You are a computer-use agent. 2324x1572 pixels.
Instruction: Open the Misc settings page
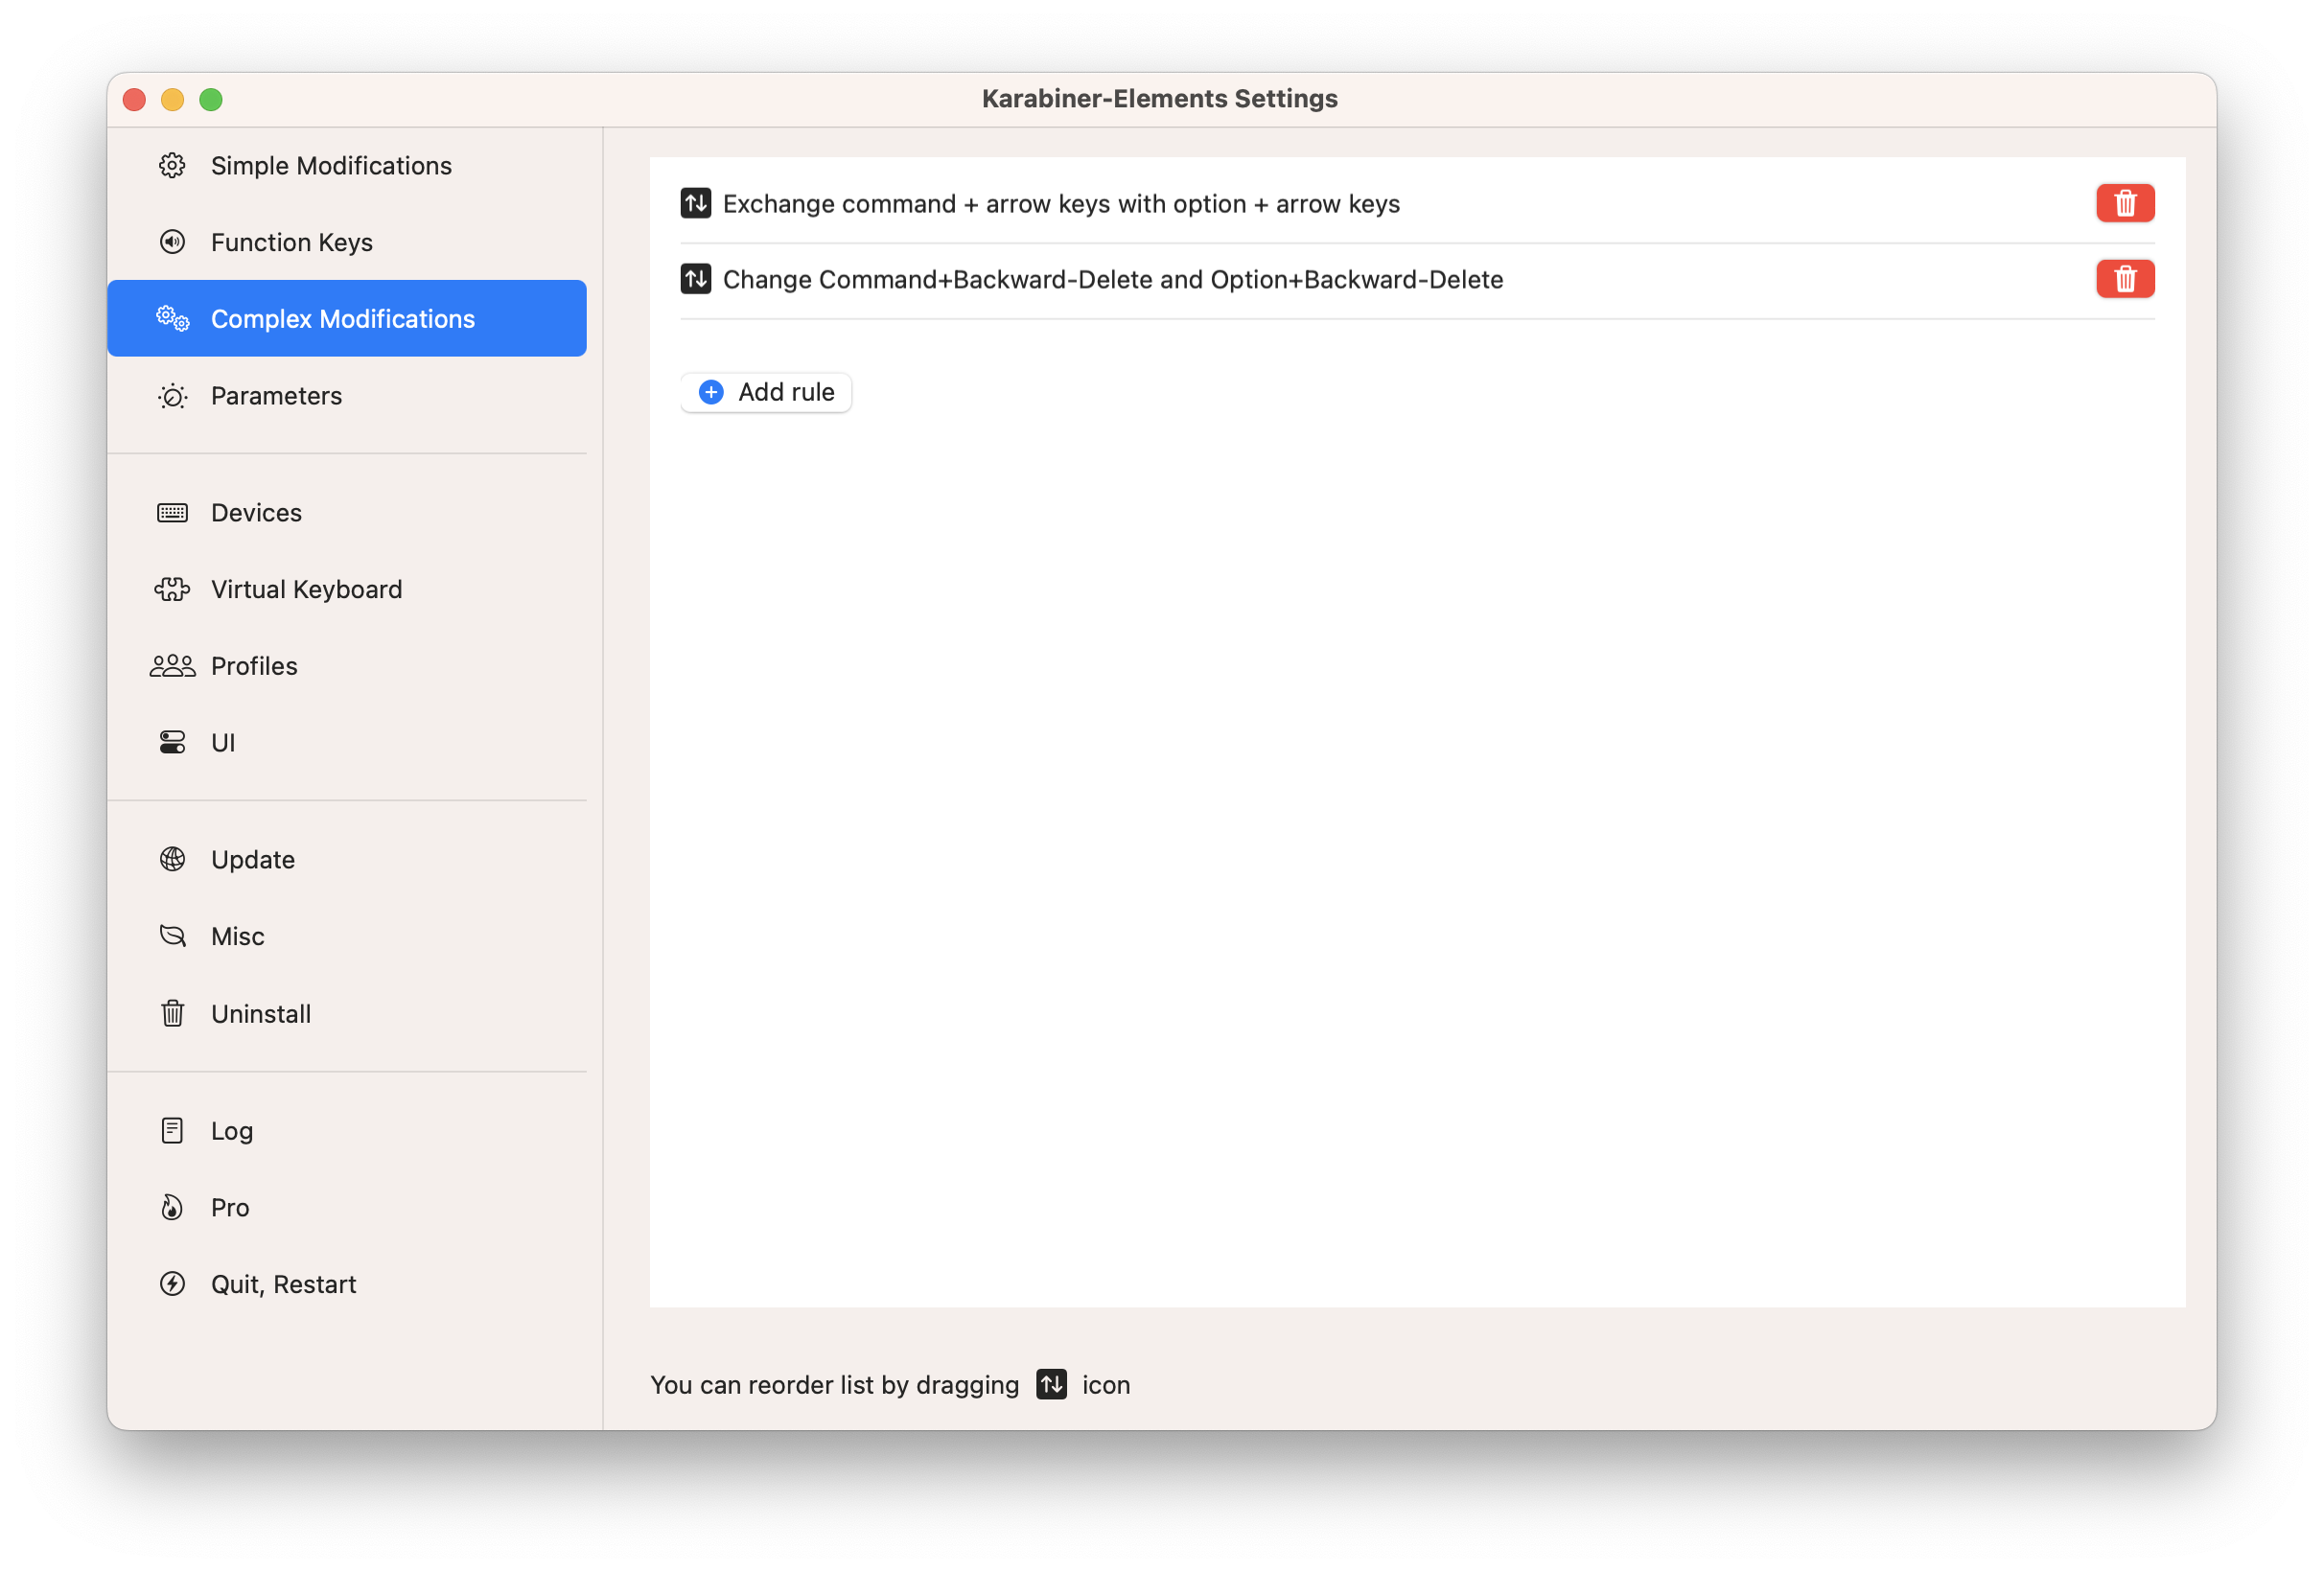[x=238, y=937]
